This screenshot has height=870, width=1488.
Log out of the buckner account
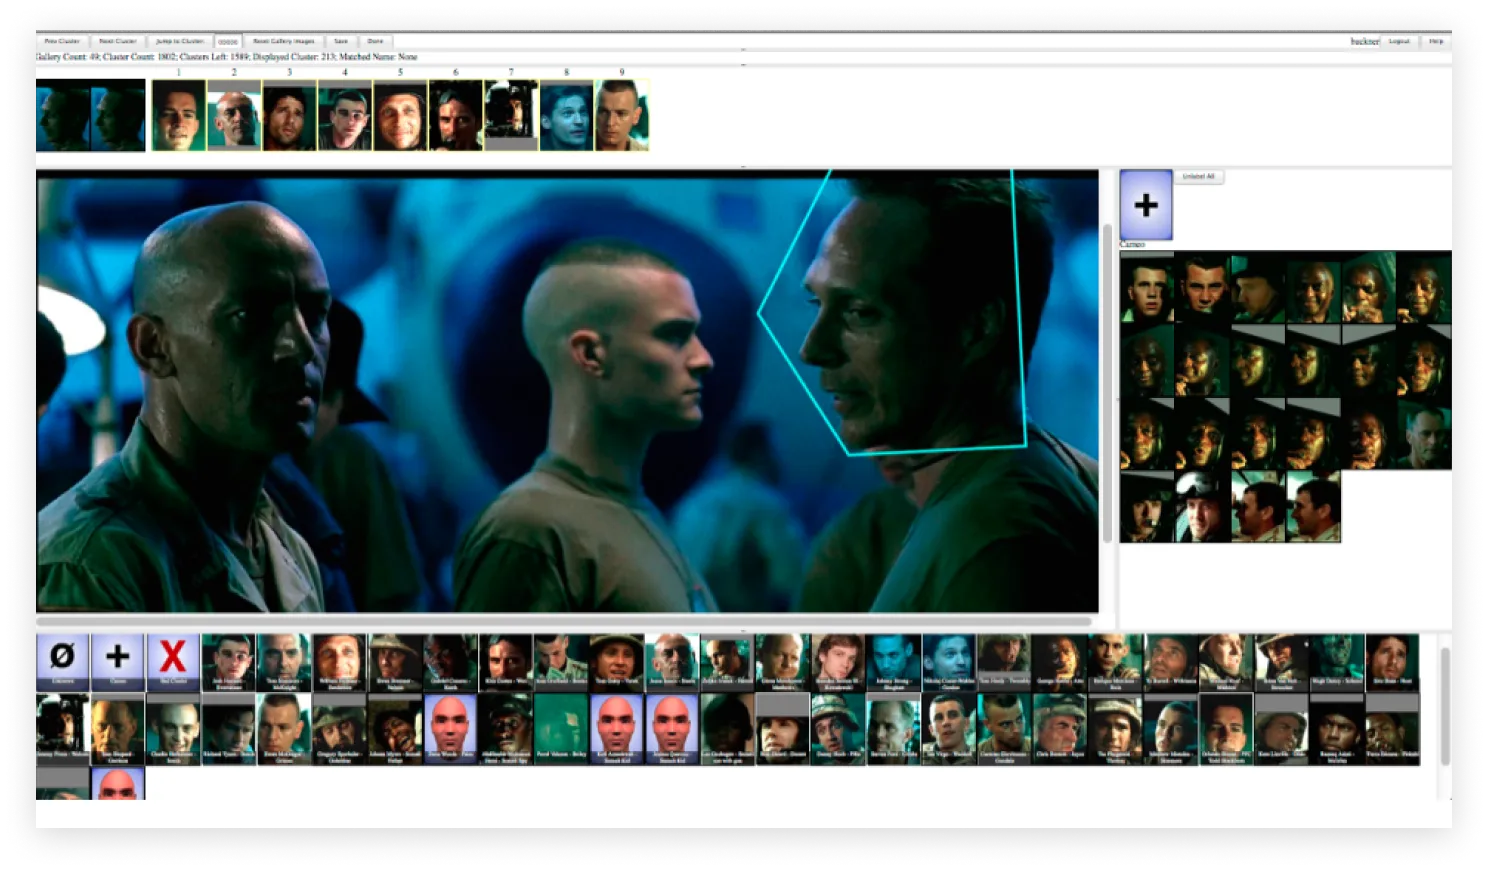tap(1399, 42)
